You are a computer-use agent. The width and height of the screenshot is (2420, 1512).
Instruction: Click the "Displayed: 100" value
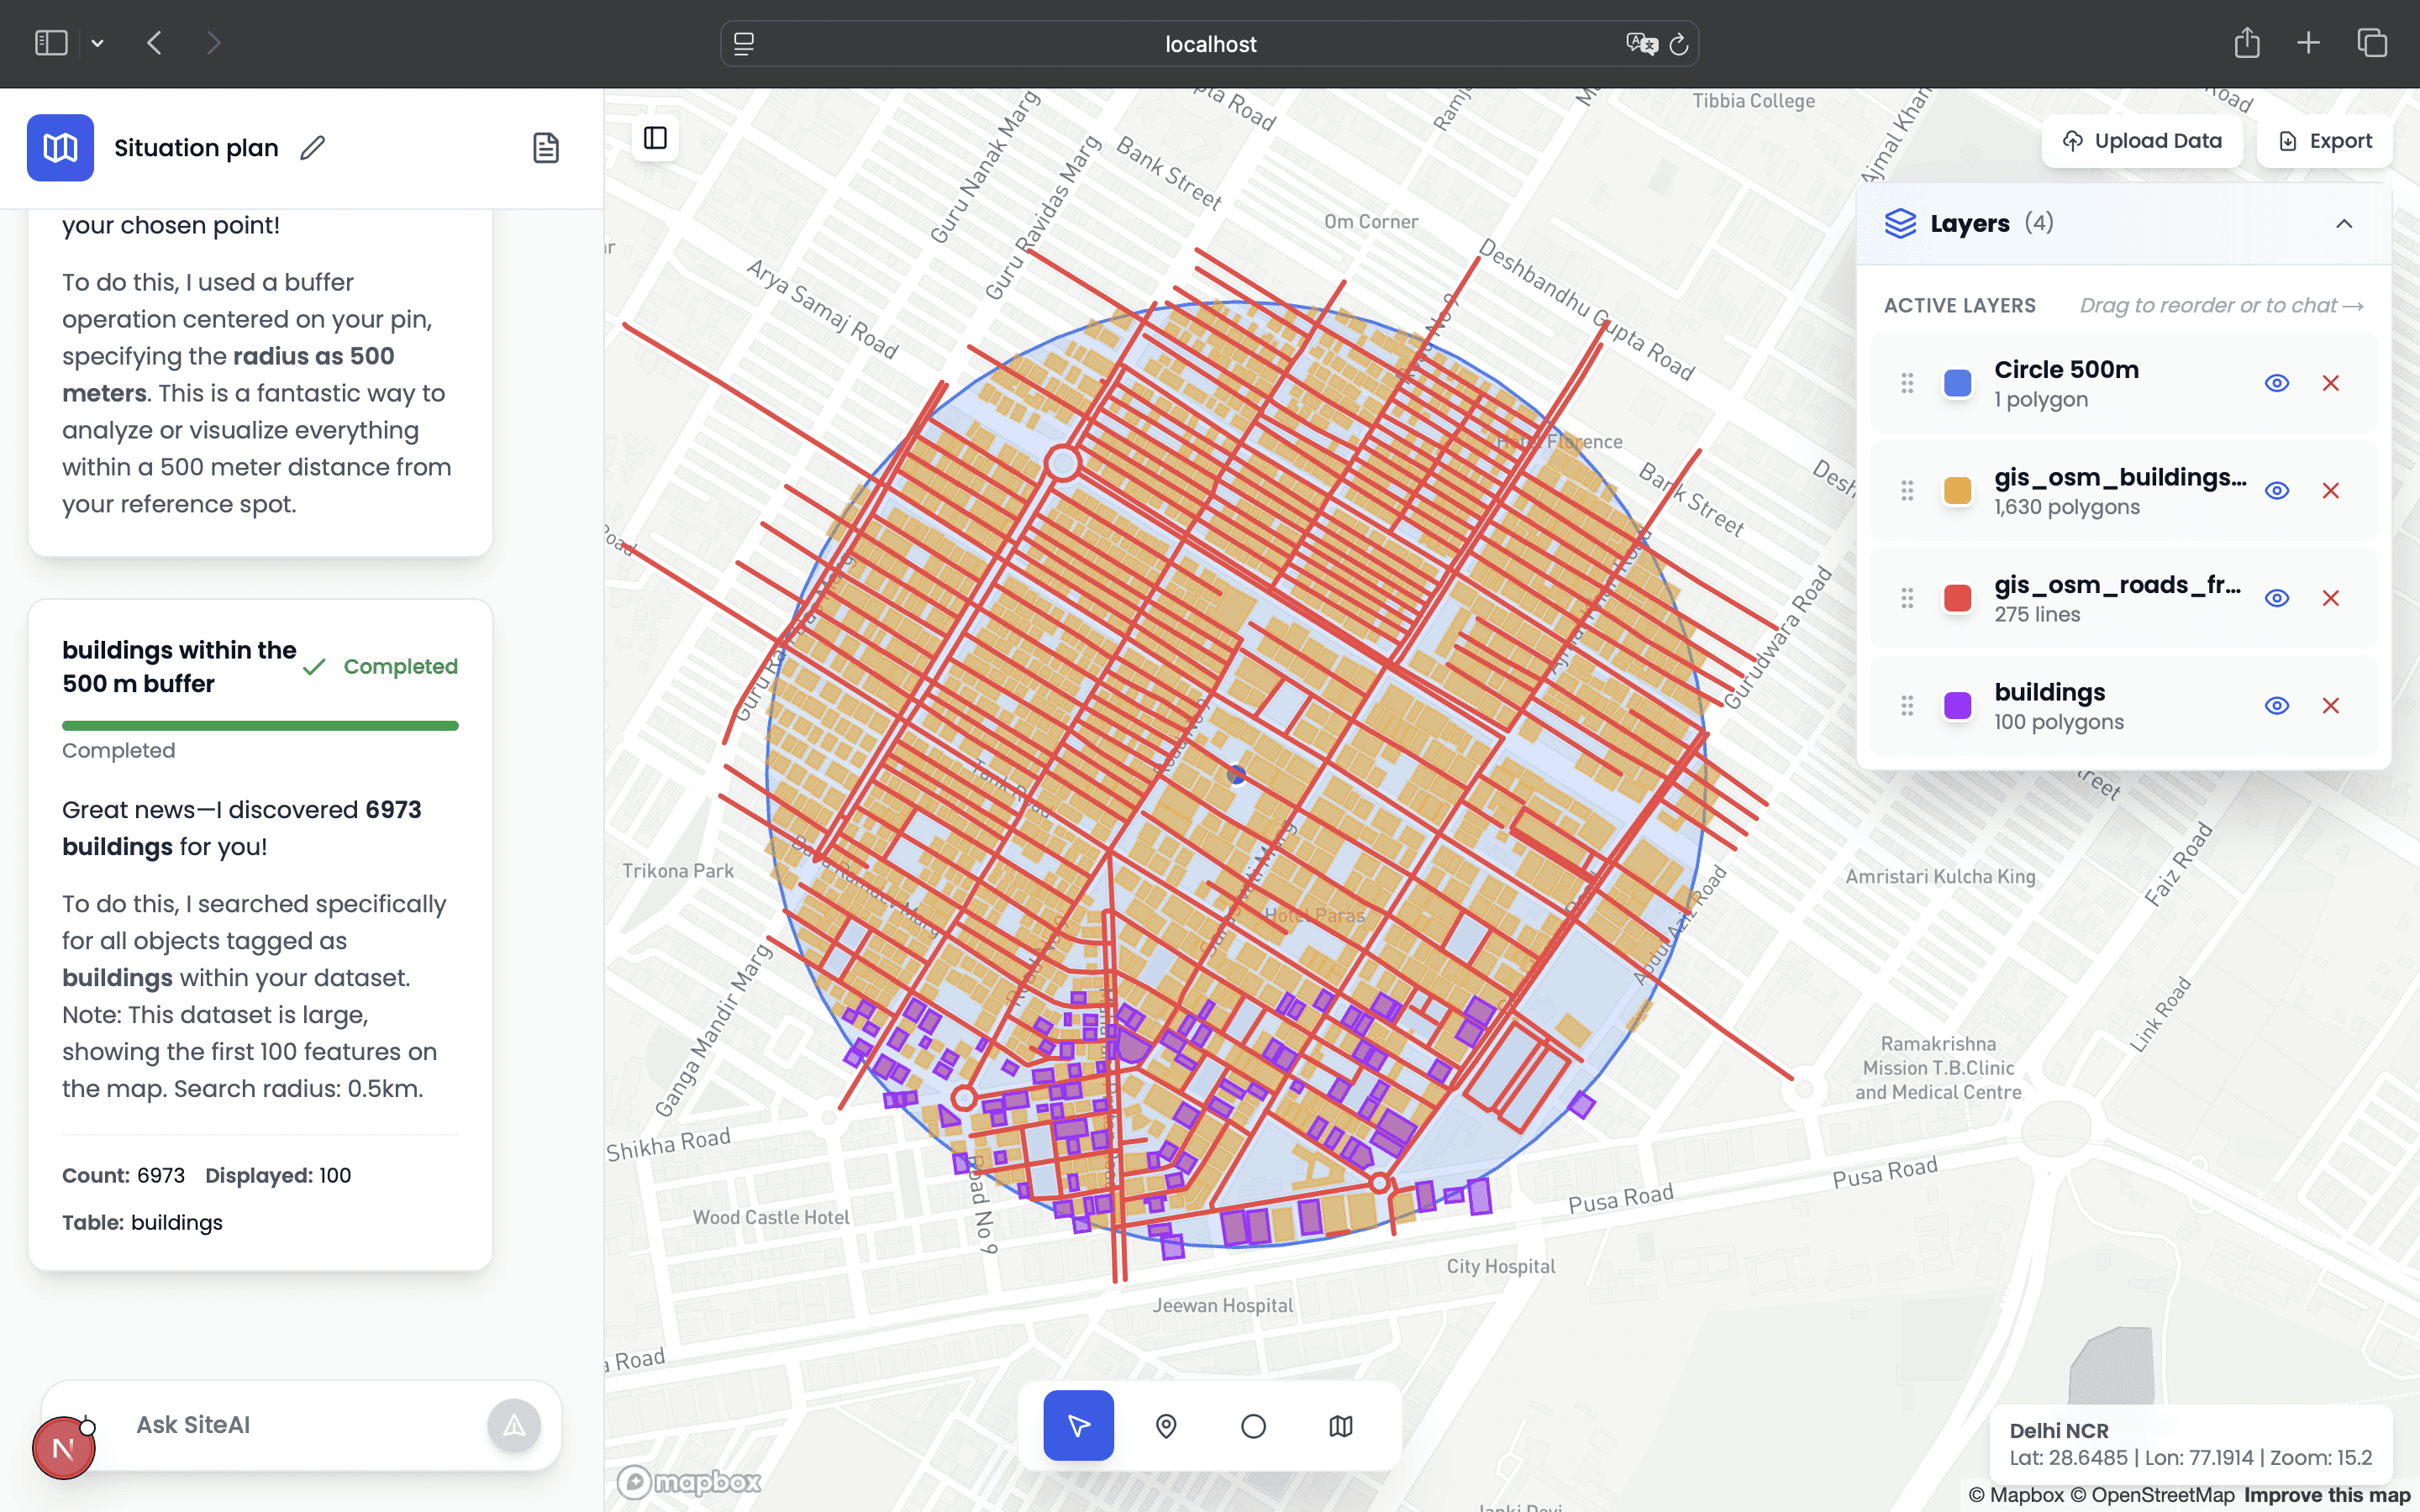point(278,1175)
